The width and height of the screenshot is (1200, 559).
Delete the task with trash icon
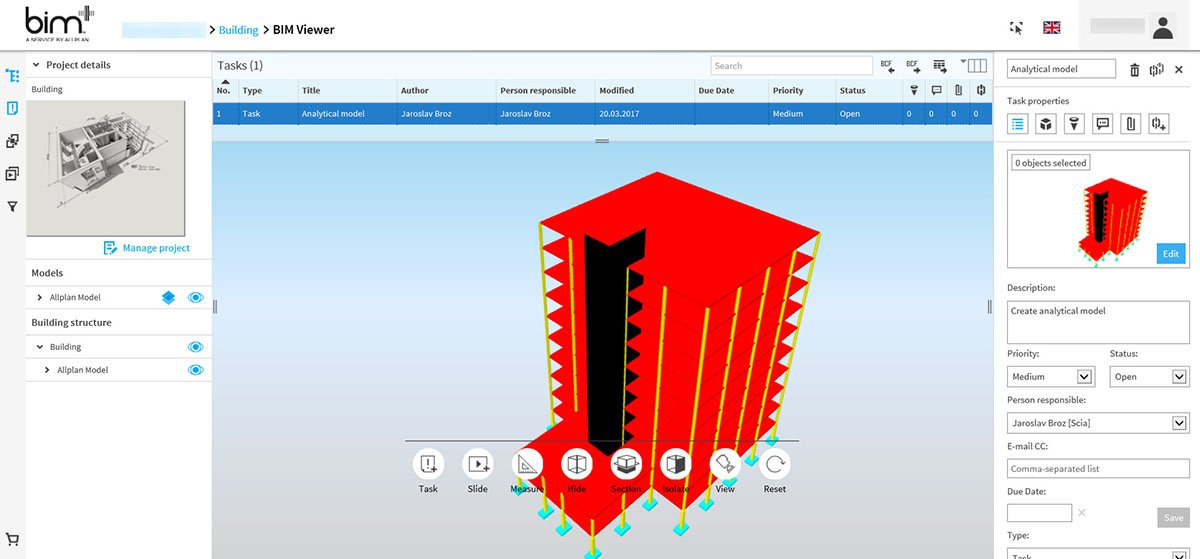[x=1134, y=69]
